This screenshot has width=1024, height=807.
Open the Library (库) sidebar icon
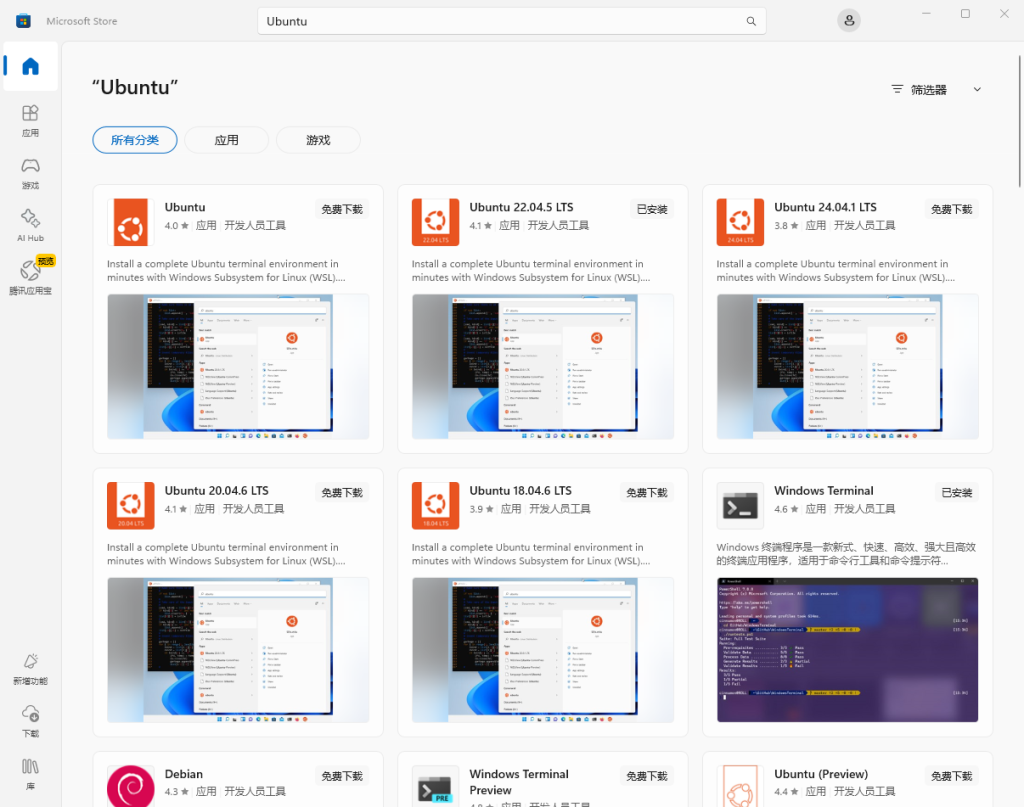coord(30,775)
